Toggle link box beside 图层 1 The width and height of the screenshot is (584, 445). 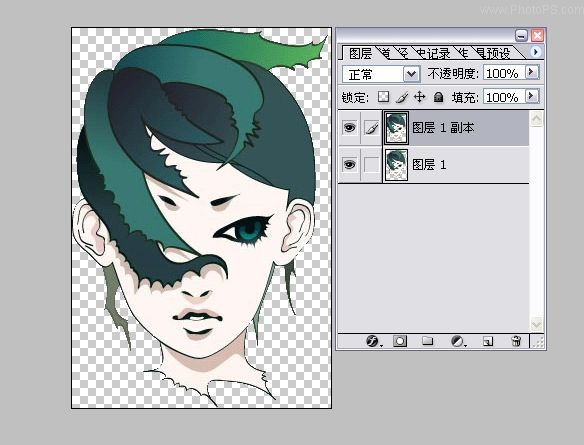click(371, 164)
